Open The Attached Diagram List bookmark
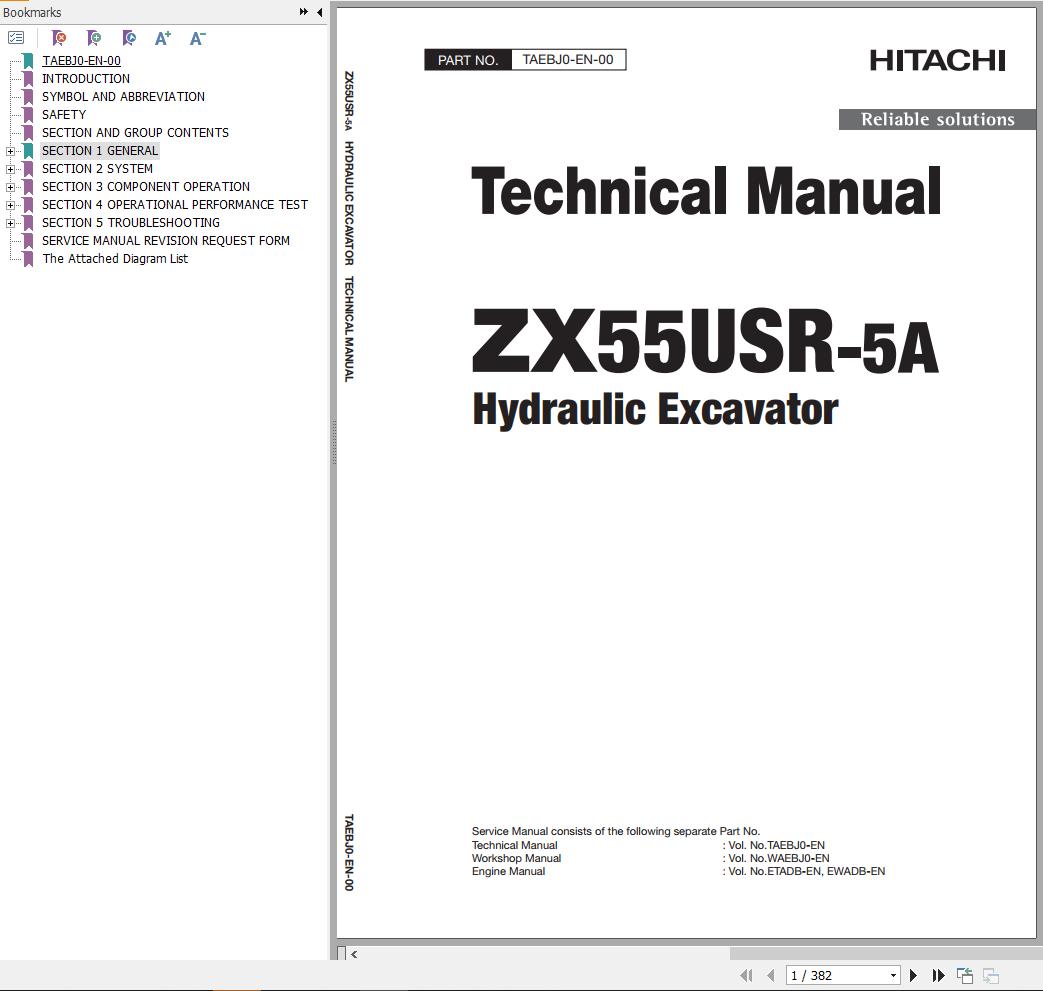Image resolution: width=1043 pixels, height=991 pixels. (115, 258)
